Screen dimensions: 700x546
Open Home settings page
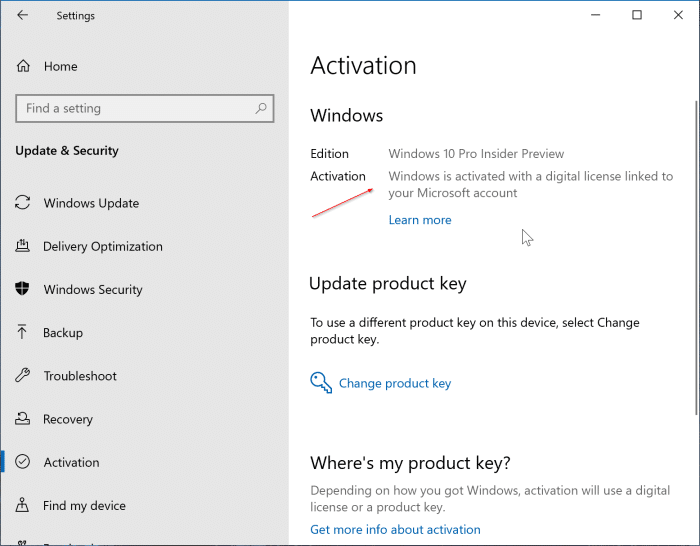(60, 67)
